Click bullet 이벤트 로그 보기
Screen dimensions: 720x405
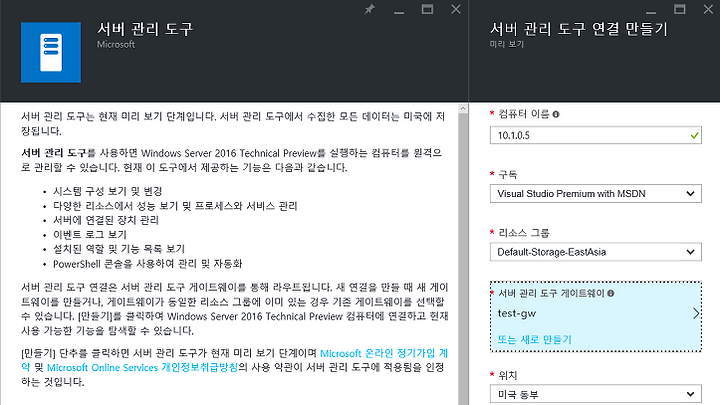pos(90,235)
